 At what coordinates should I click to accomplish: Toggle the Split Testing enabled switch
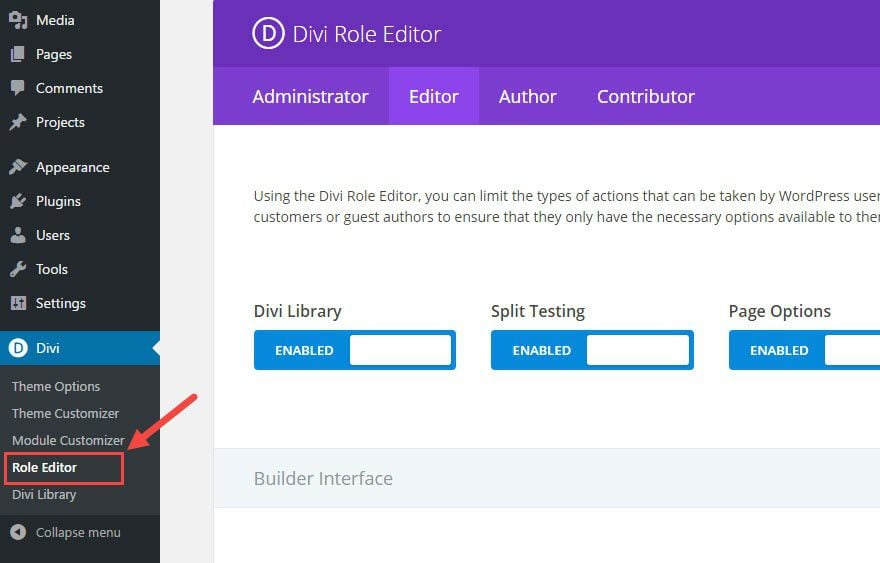pos(592,350)
